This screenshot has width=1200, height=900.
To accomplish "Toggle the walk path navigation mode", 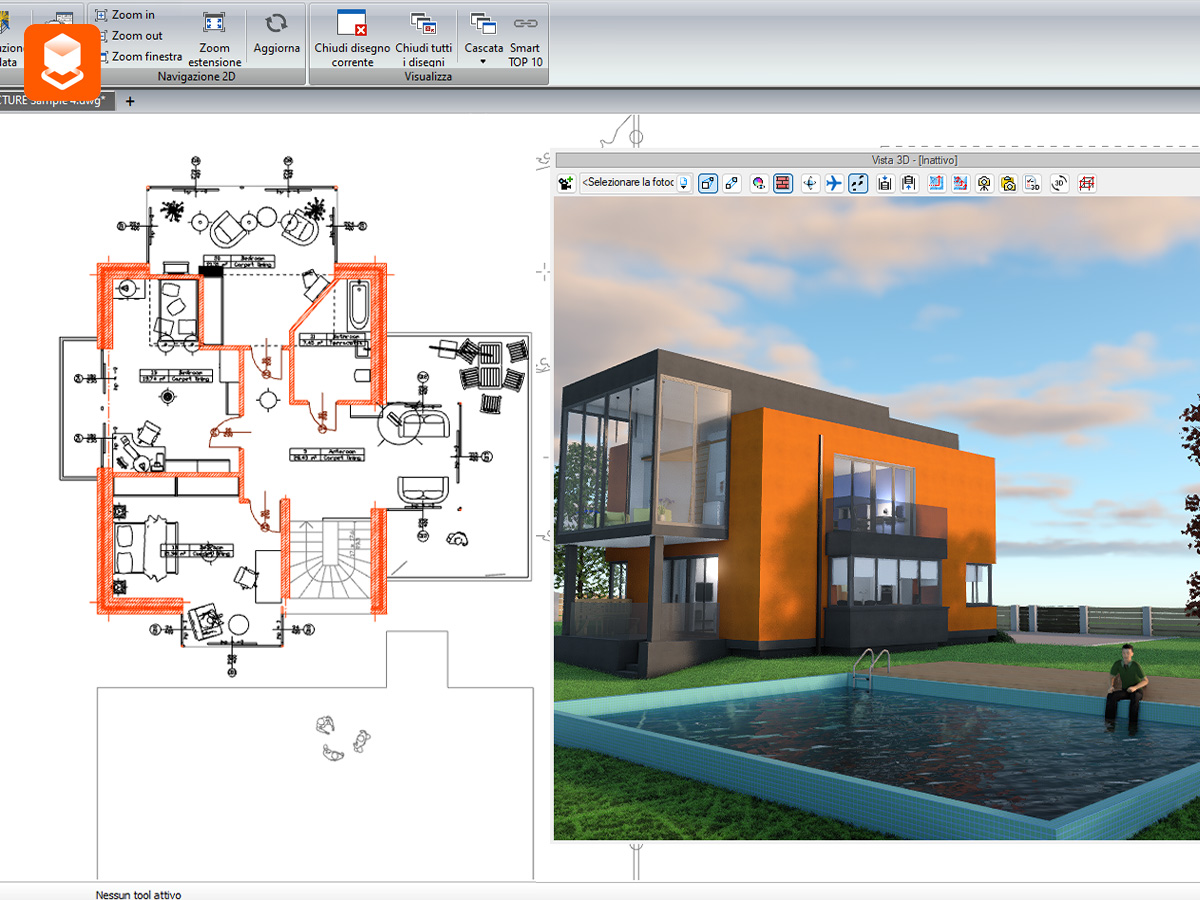I will pyautogui.click(x=858, y=183).
